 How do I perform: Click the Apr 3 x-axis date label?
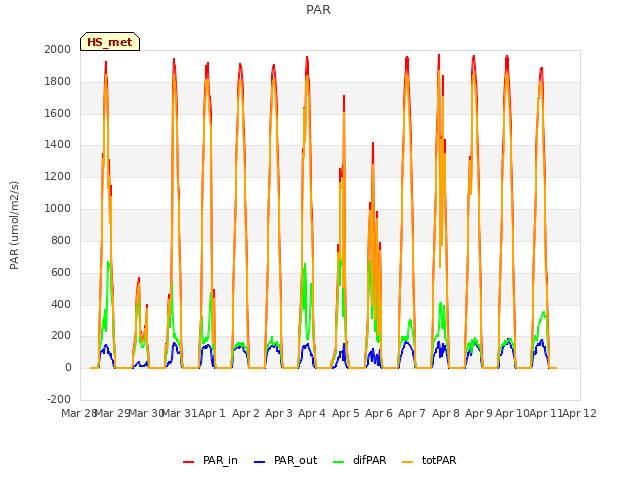(279, 413)
